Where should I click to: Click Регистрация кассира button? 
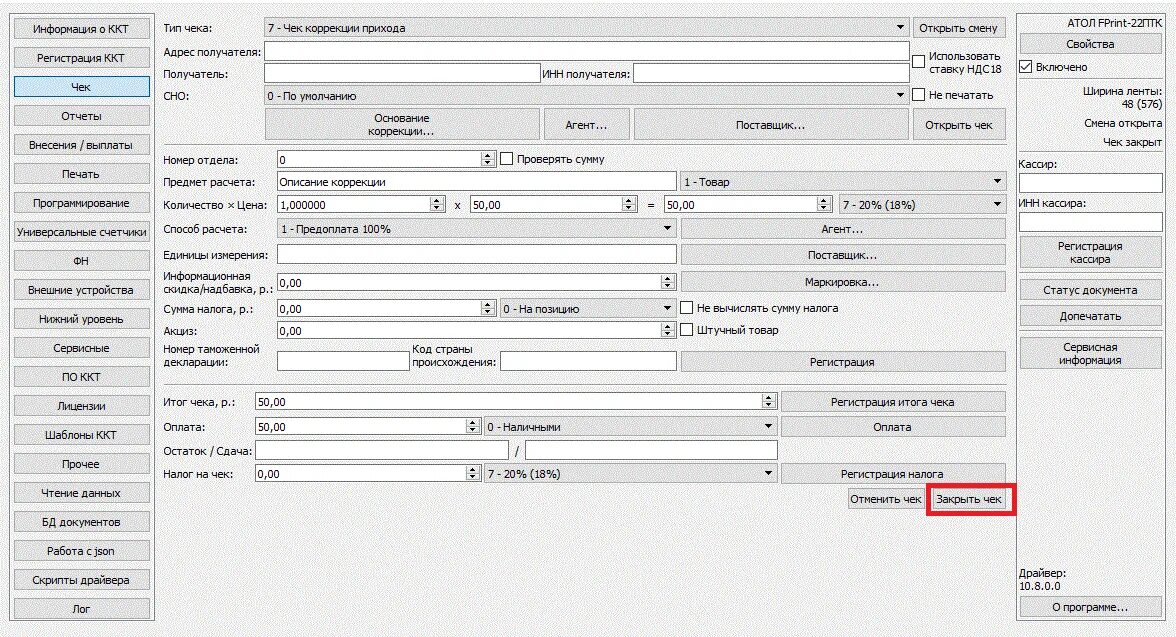pos(1090,253)
